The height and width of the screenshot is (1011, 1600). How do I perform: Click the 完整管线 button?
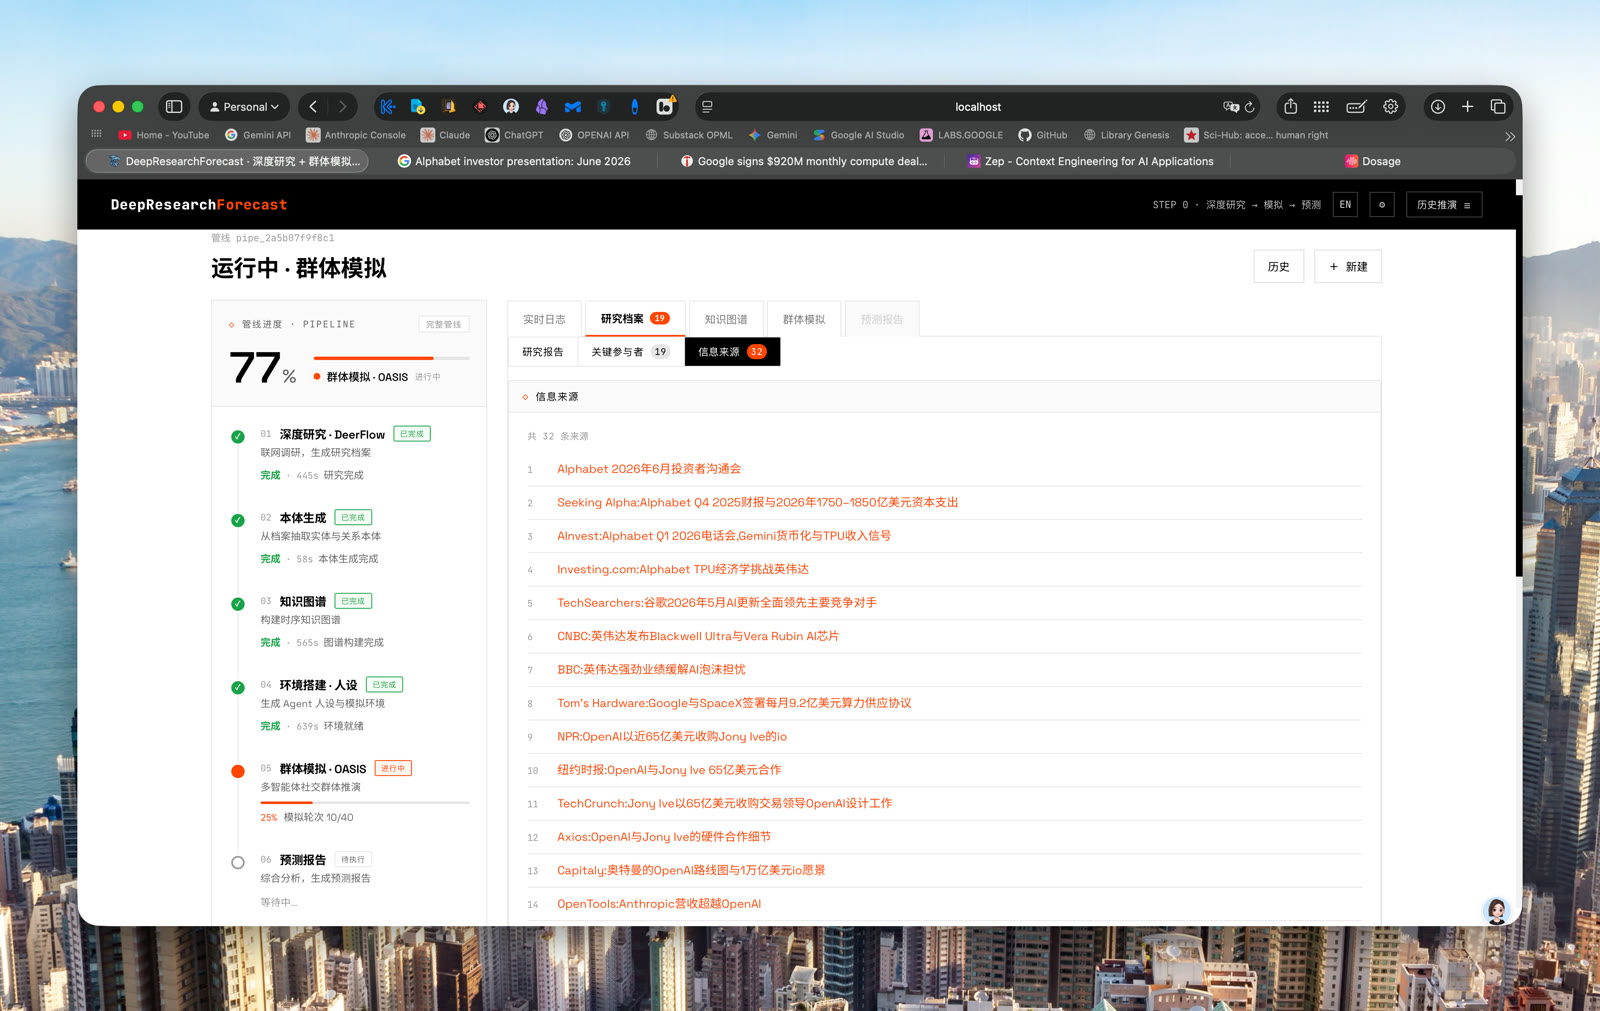click(x=444, y=324)
